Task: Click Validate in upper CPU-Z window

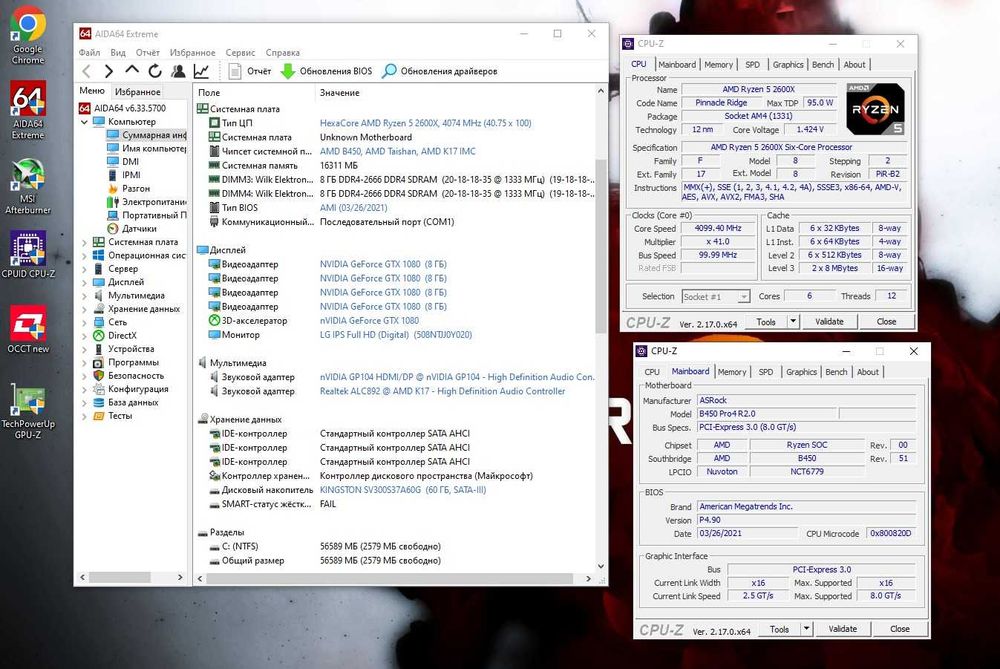Action: pos(829,322)
